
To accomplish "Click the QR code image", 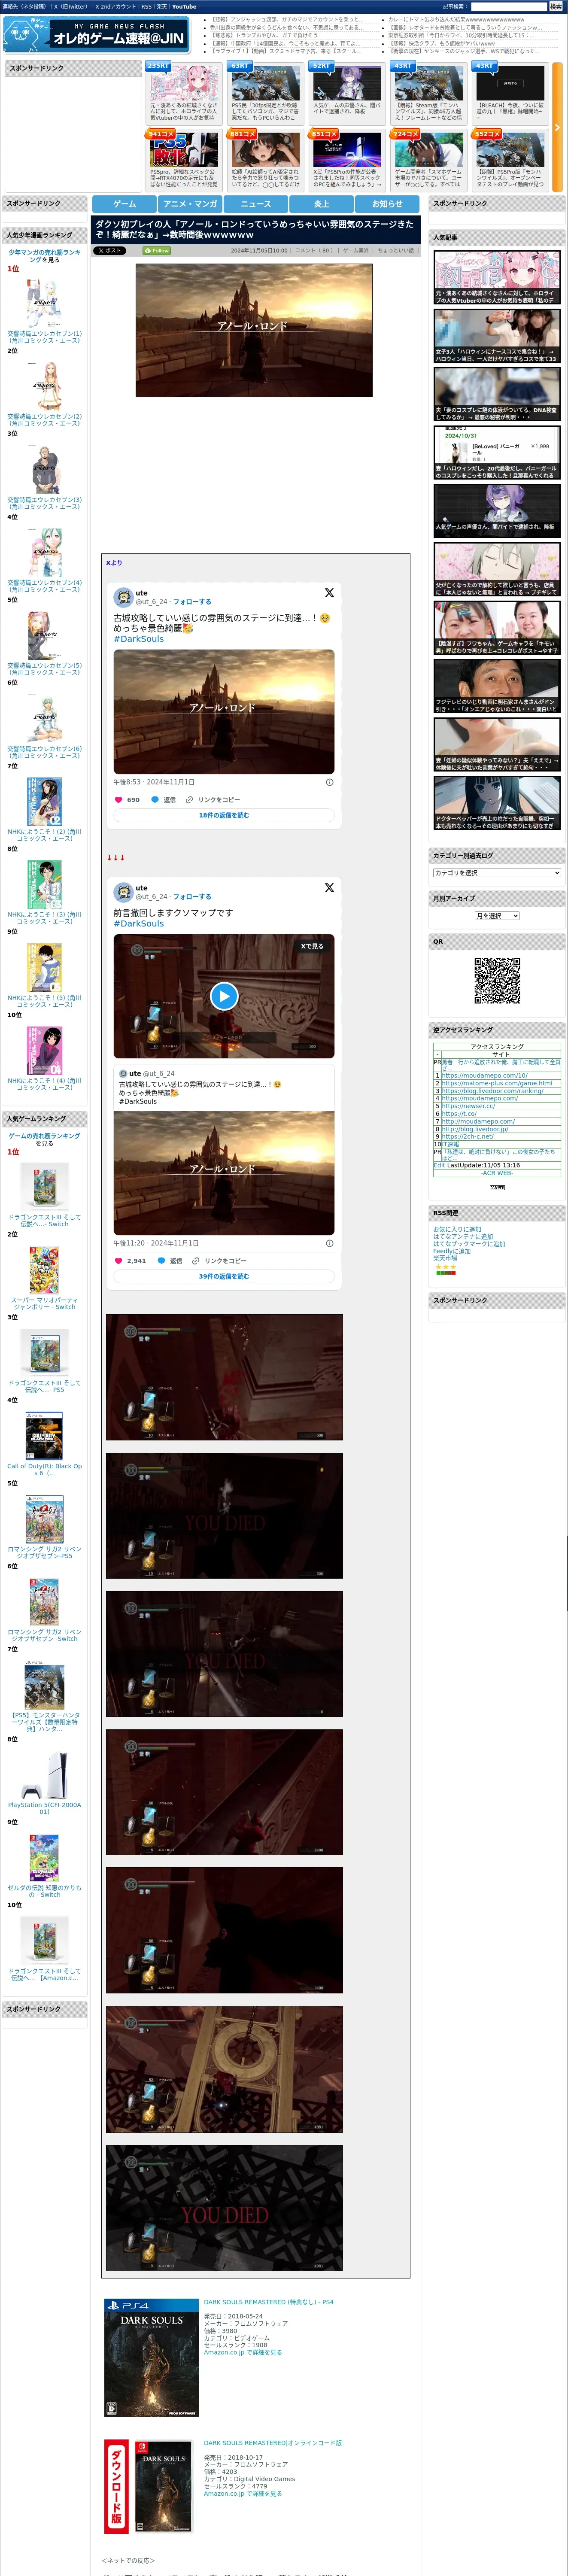I will pos(497,980).
